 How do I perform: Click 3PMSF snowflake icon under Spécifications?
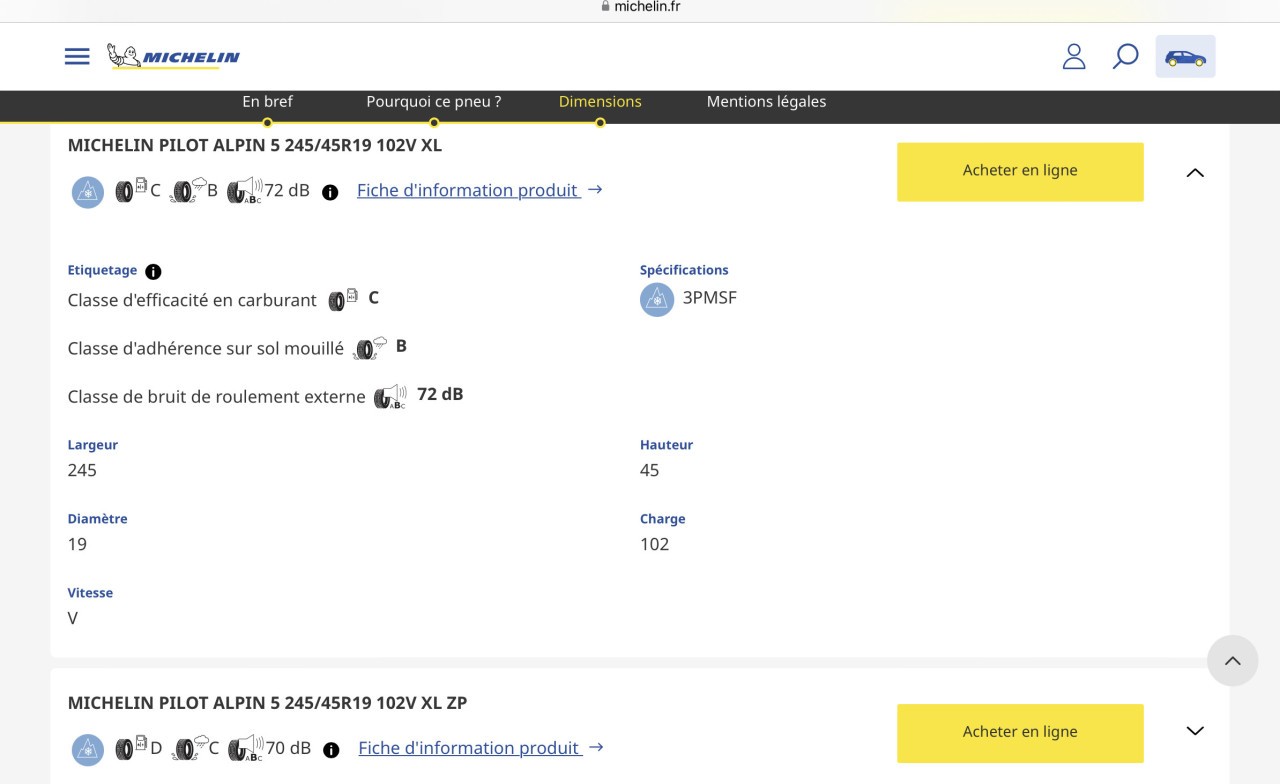[x=657, y=299]
